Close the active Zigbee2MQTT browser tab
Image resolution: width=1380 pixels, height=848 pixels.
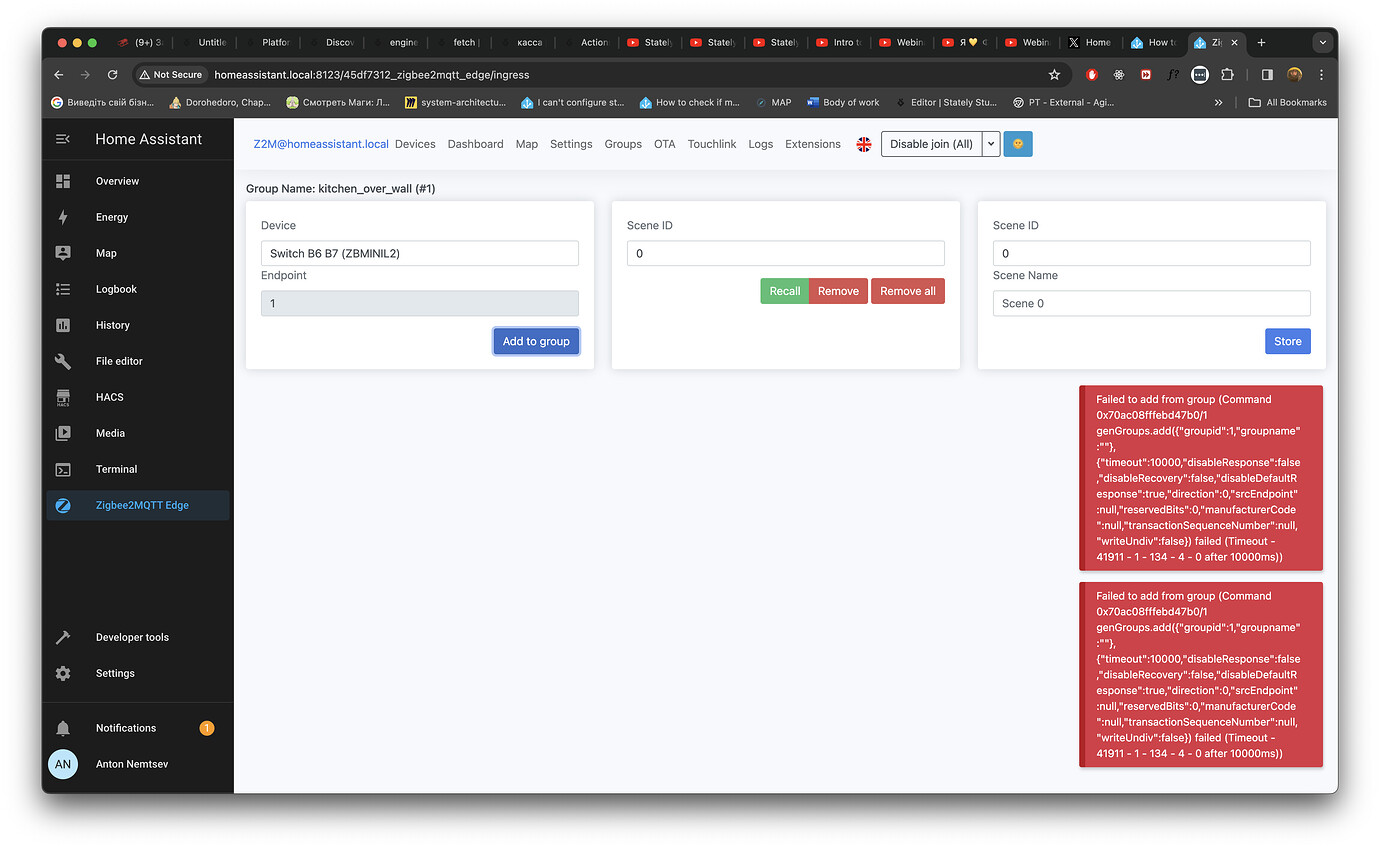point(1234,42)
